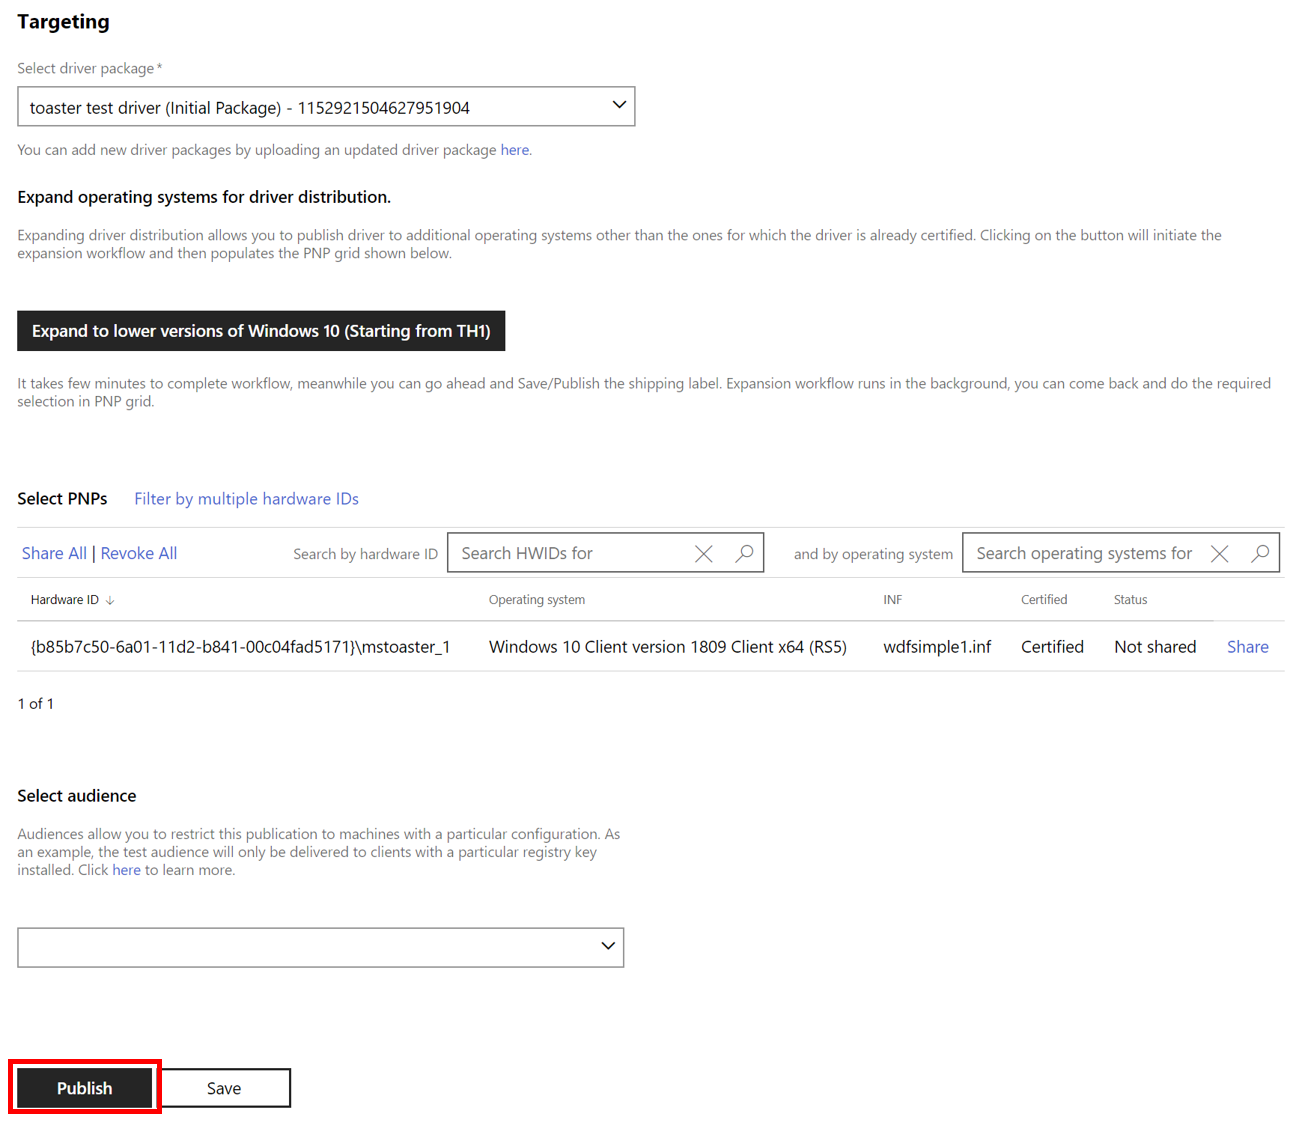
Task: Click the INF column header
Action: click(893, 600)
